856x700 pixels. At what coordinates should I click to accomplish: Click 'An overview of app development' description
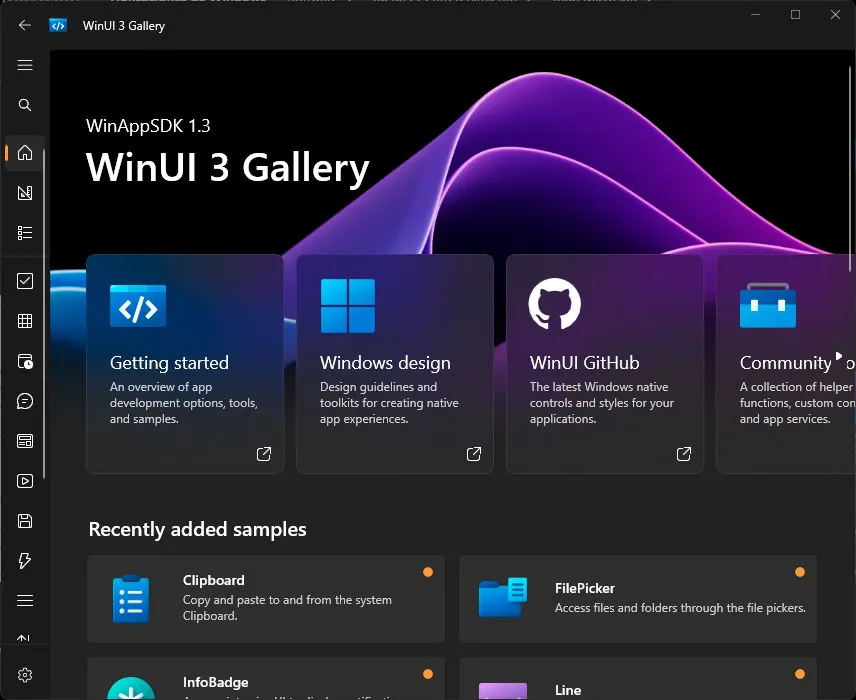click(x=184, y=403)
